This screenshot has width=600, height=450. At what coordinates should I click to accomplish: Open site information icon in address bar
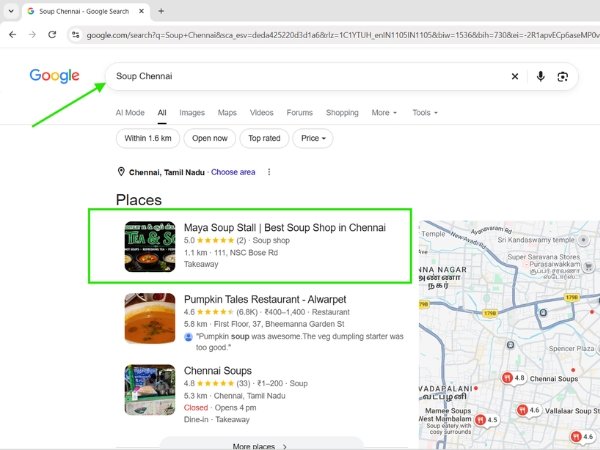click(75, 35)
